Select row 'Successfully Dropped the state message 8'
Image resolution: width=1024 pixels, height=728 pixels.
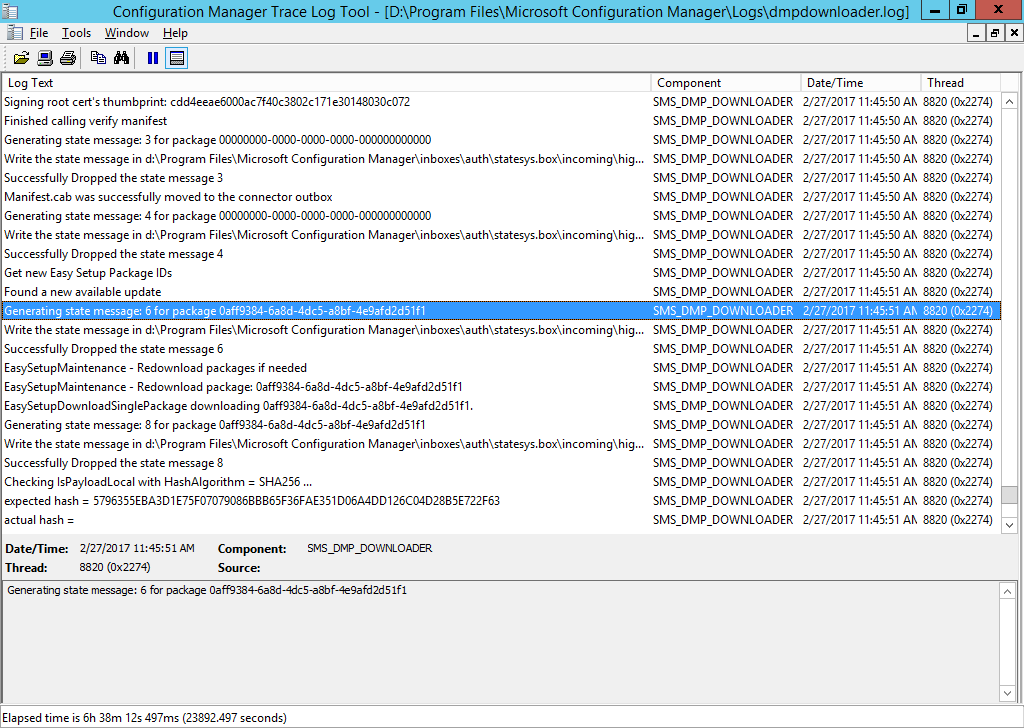501,463
